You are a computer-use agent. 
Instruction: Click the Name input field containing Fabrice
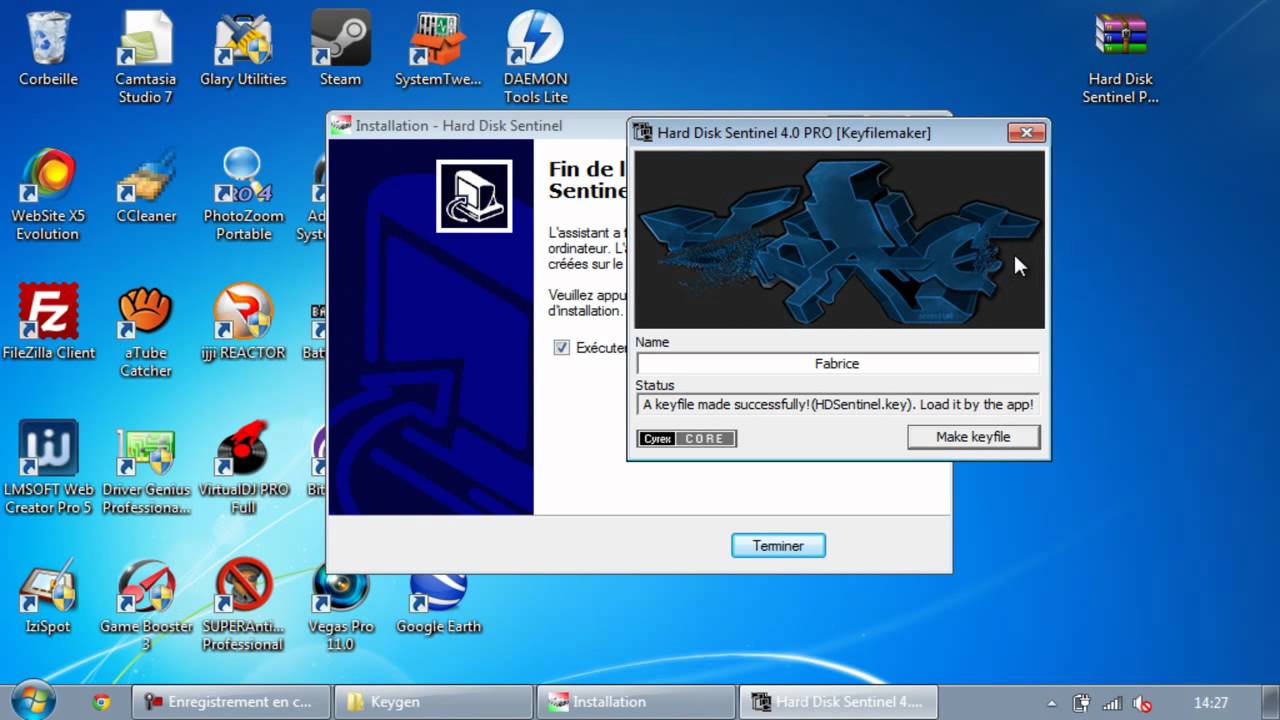click(838, 364)
